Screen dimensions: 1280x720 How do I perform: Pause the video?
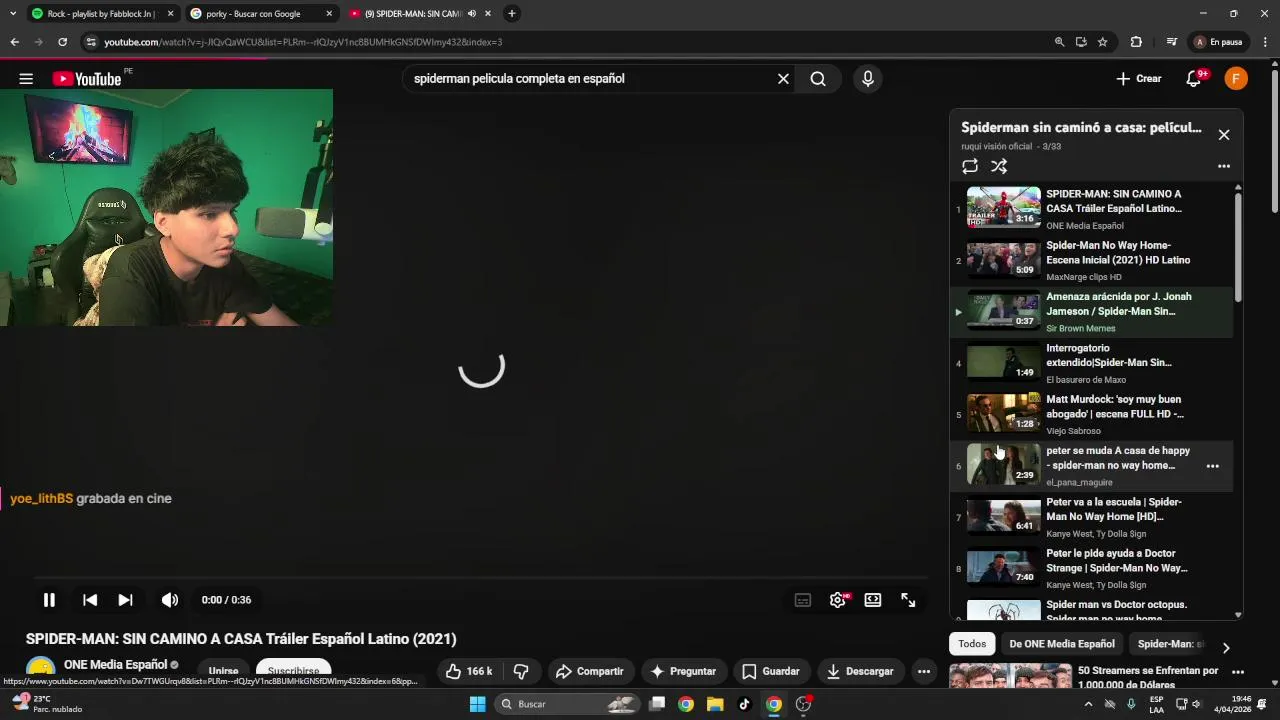pos(49,600)
